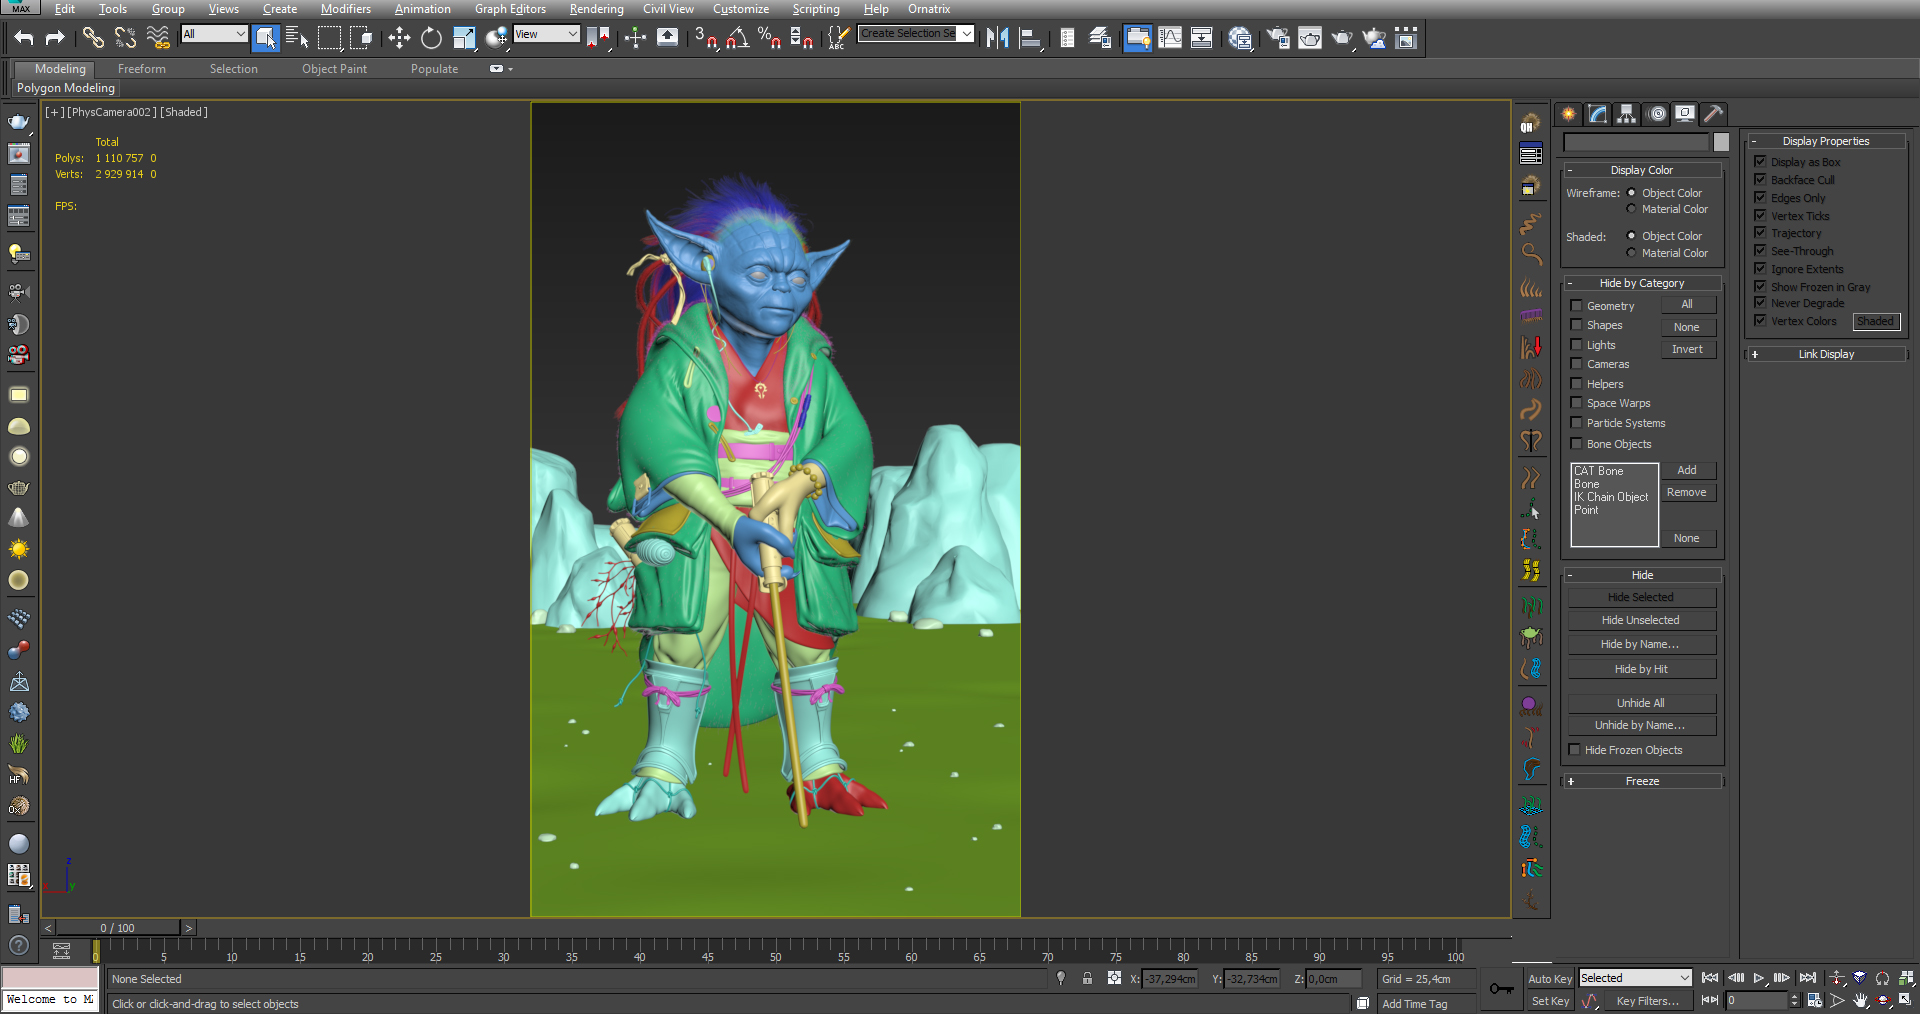Toggle the selection lock padlock icon
Viewport: 1920px width, 1014px height.
[1087, 979]
